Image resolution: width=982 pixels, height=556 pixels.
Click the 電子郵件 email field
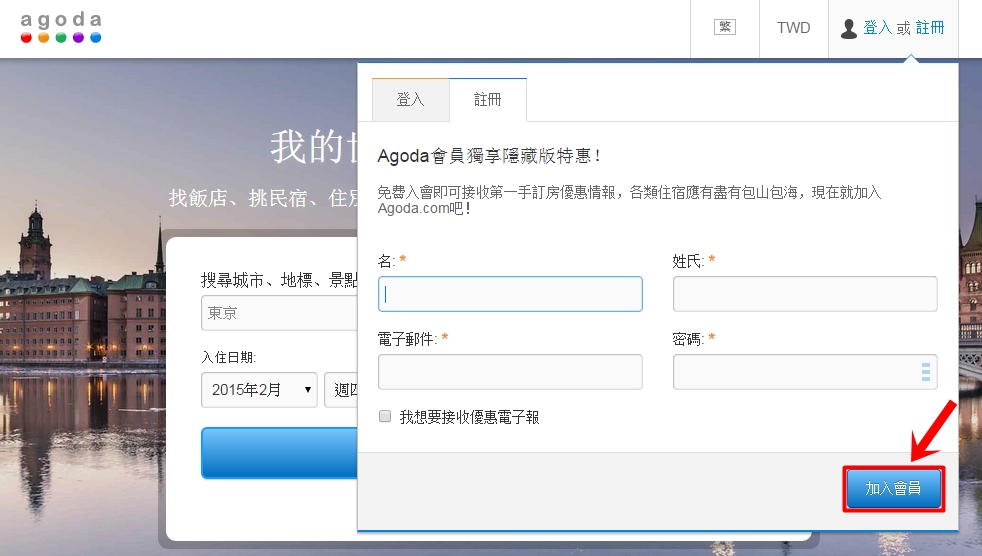coord(510,372)
